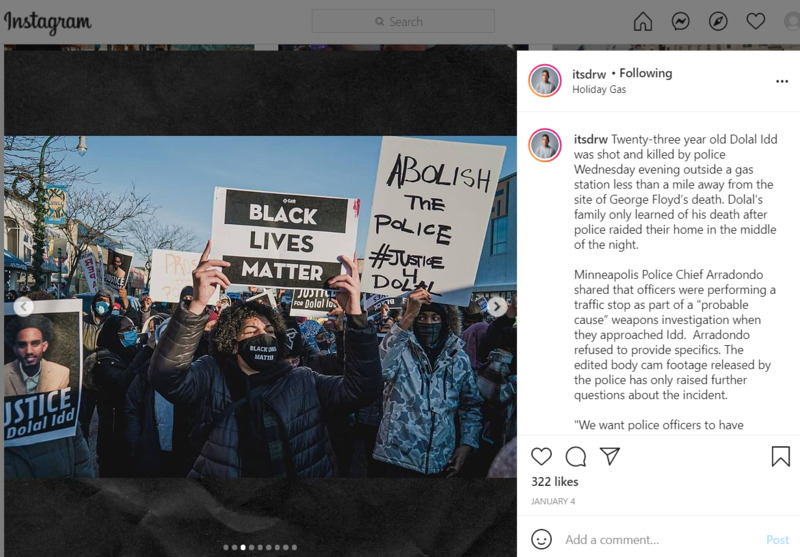Go back to the previous photo with the left arrow

(23, 307)
